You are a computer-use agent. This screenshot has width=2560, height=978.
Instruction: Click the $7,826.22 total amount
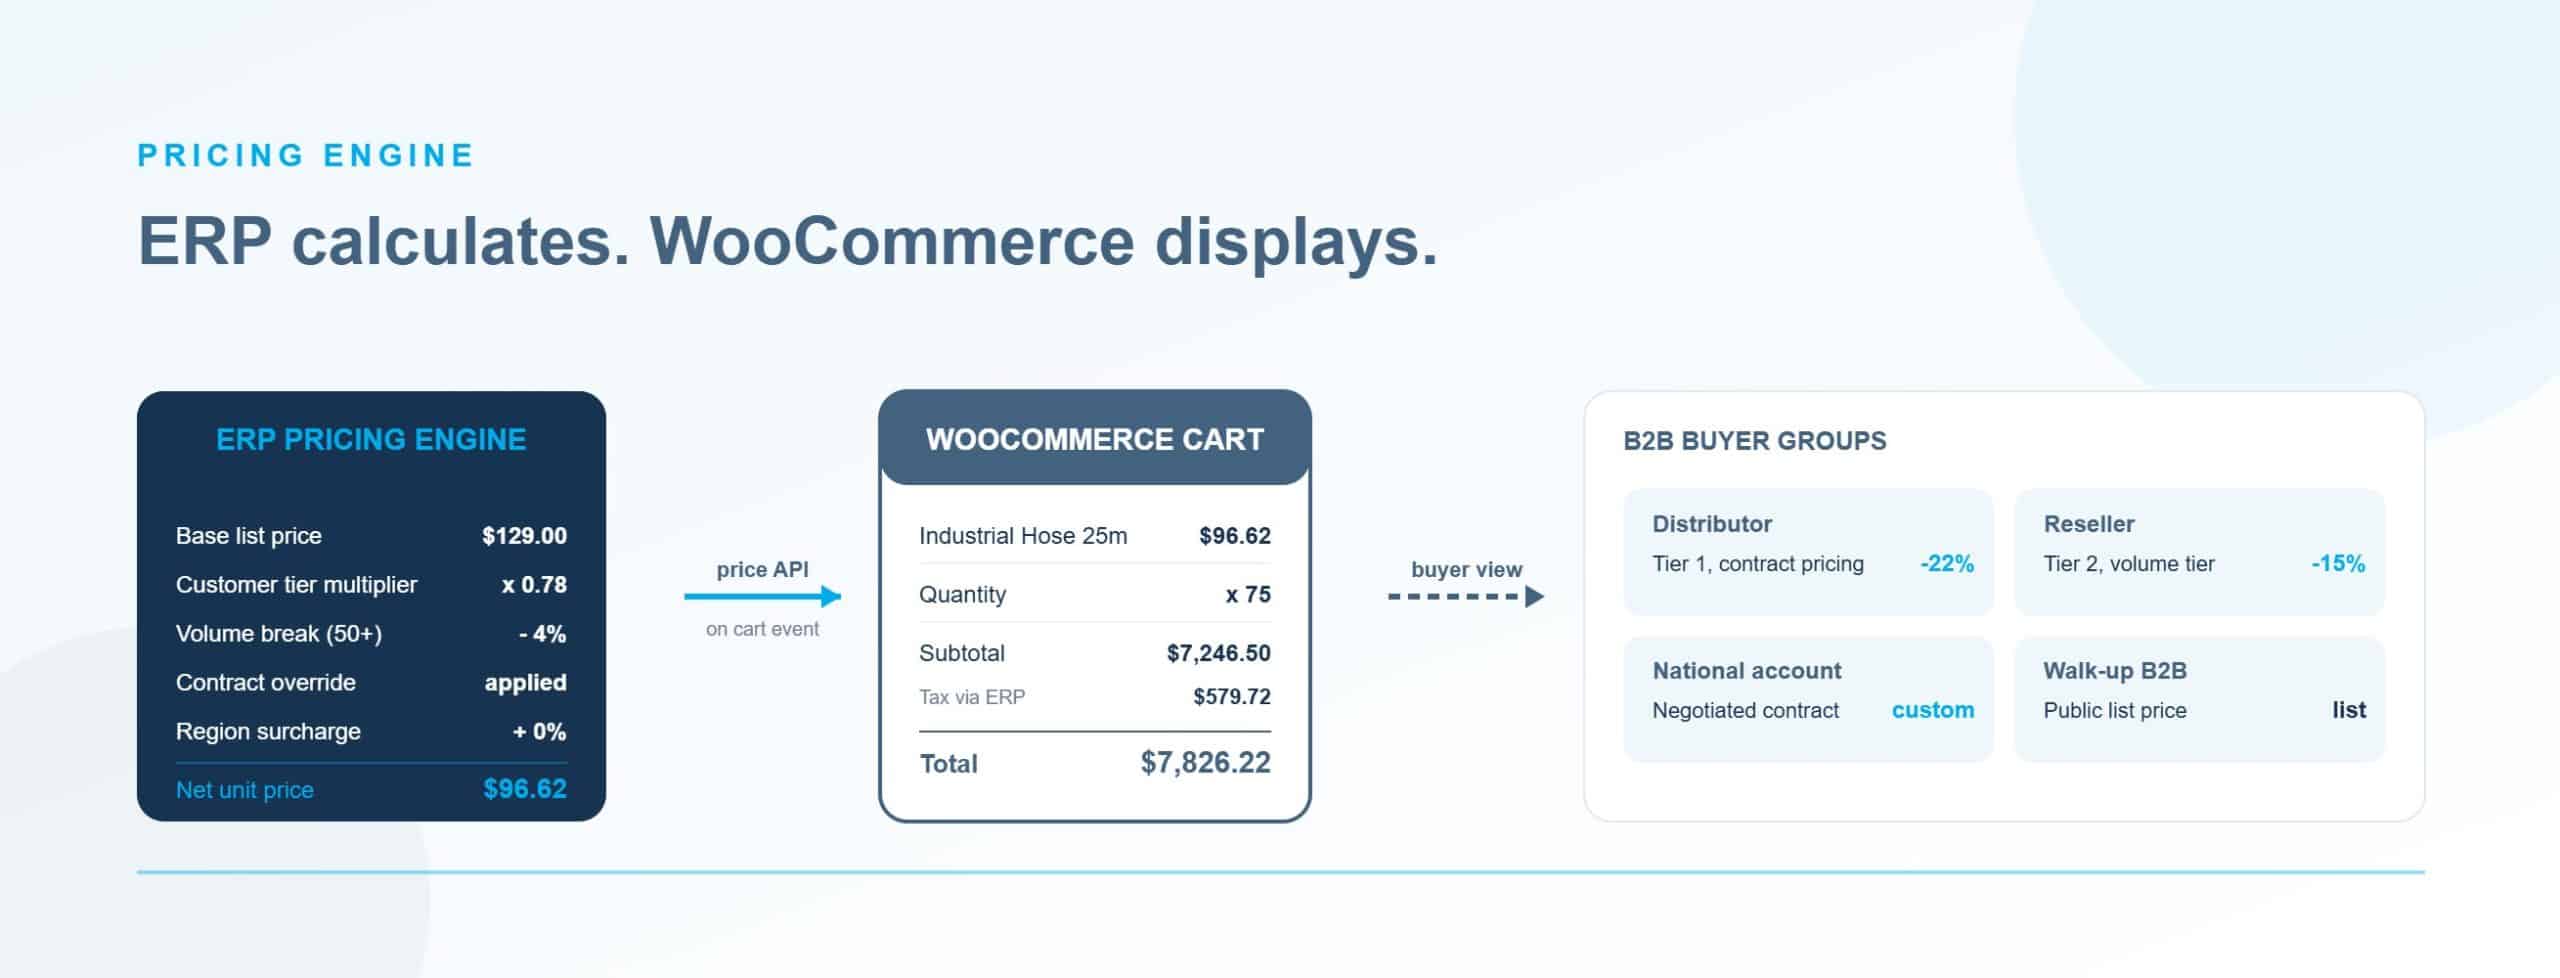(1206, 763)
